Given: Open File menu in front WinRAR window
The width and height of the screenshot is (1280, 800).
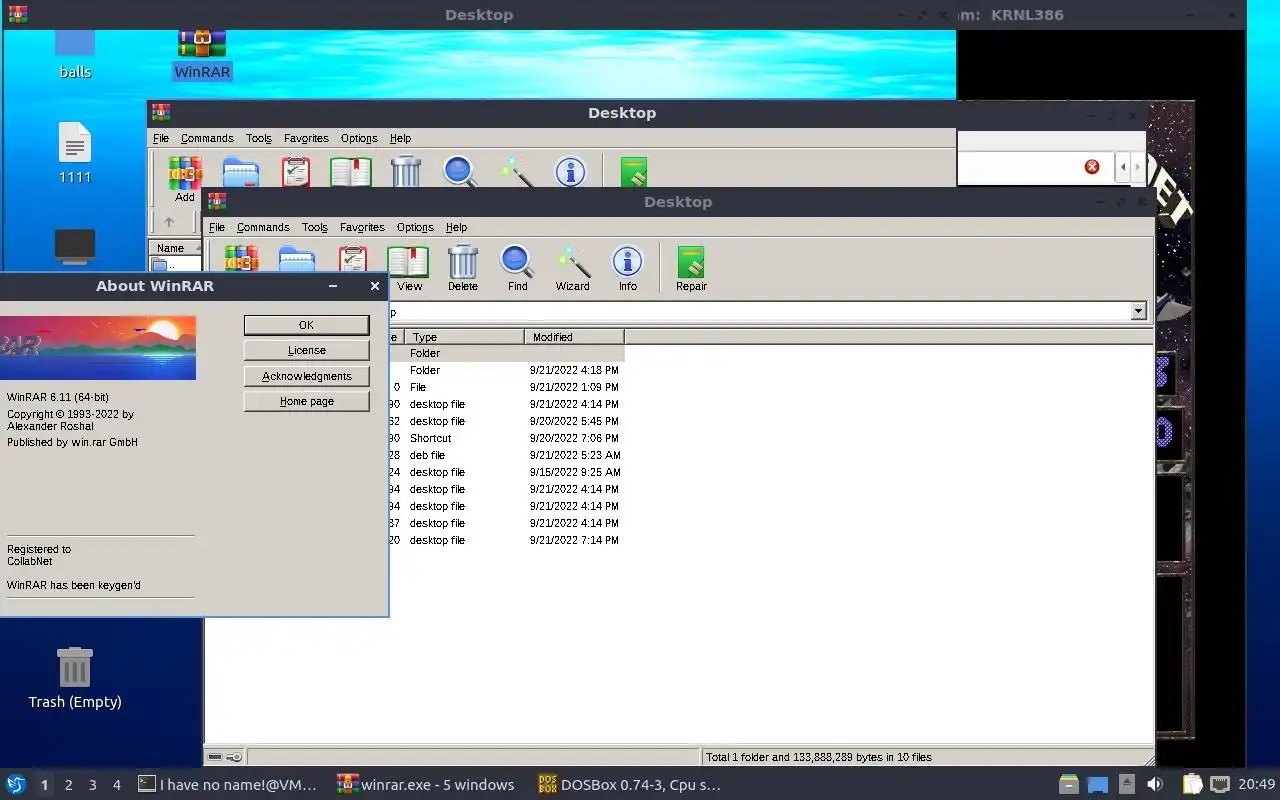Looking at the screenshot, I should pyautogui.click(x=217, y=227).
